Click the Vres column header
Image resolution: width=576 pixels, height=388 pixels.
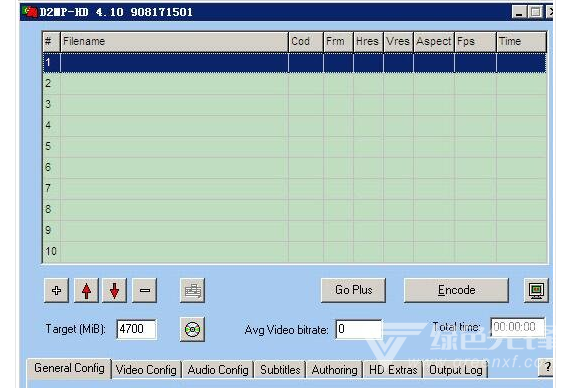tap(398, 42)
